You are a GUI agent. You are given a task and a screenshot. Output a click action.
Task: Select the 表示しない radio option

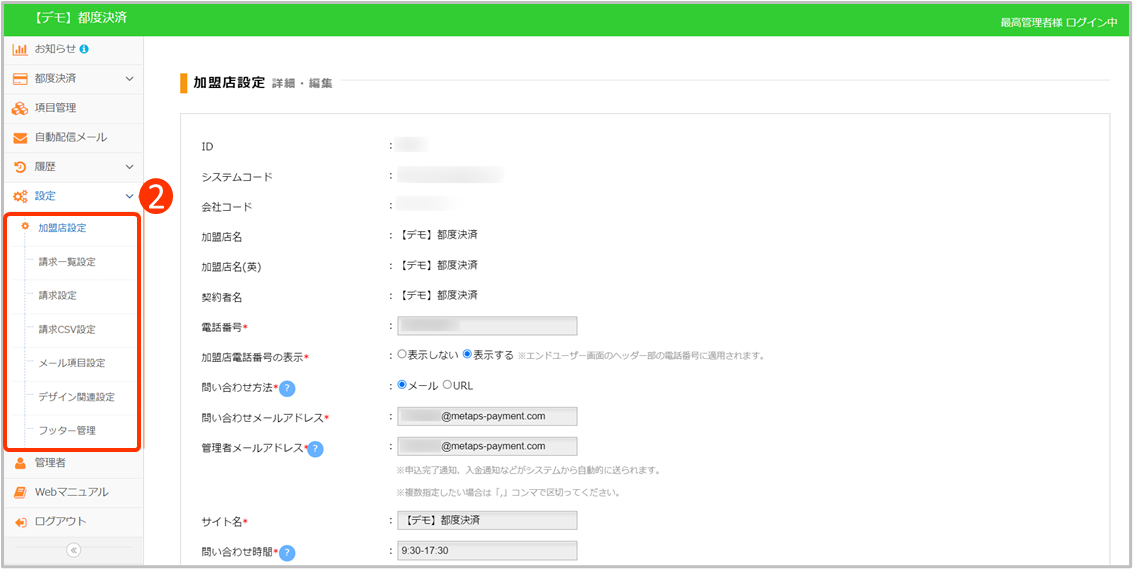[x=402, y=354]
